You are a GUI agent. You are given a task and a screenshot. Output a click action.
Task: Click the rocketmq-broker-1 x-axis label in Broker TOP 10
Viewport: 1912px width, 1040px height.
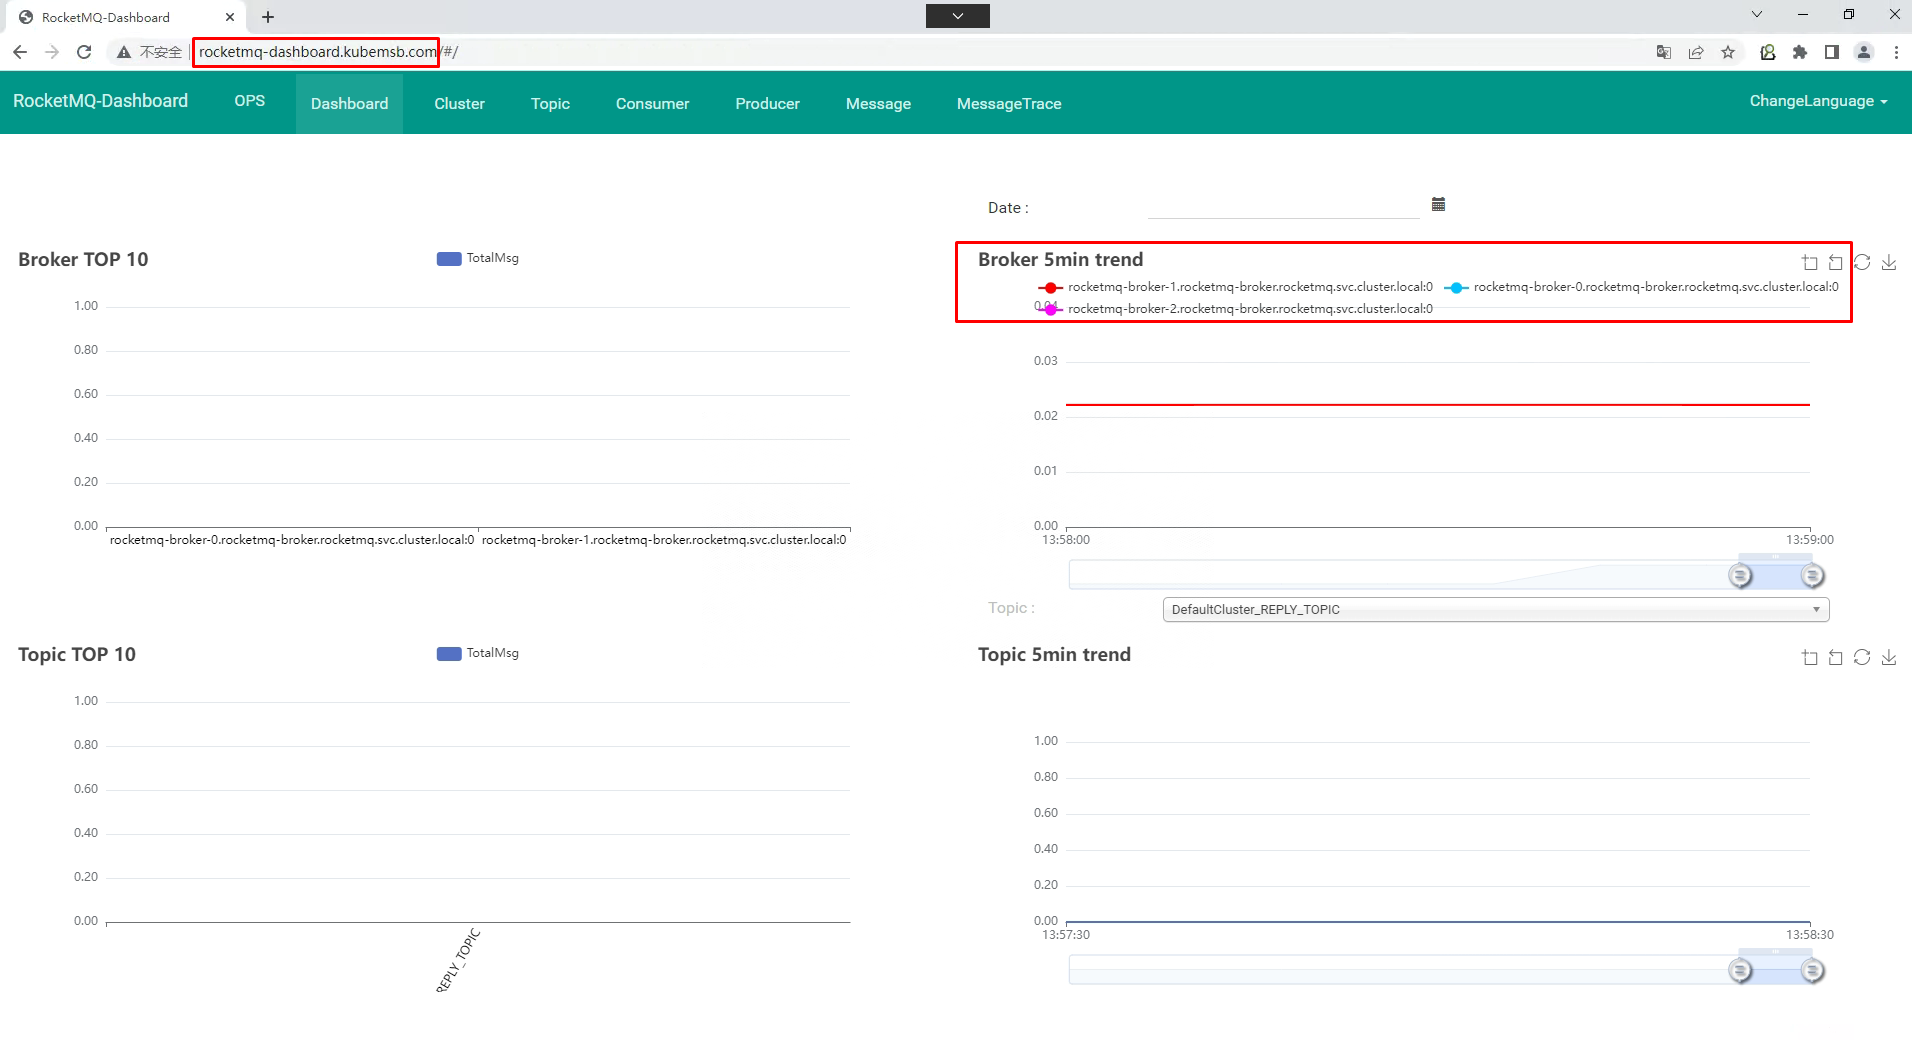[664, 540]
